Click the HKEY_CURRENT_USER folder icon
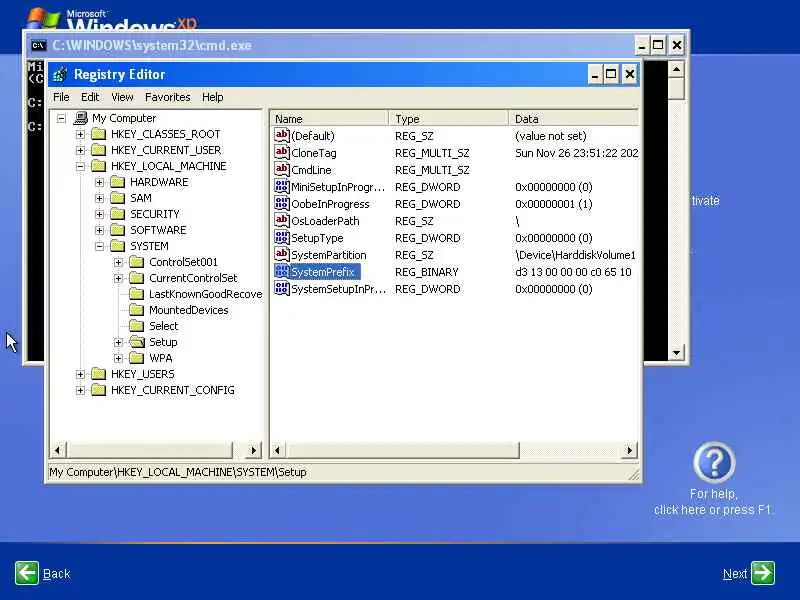The height and width of the screenshot is (600, 800). (98, 150)
